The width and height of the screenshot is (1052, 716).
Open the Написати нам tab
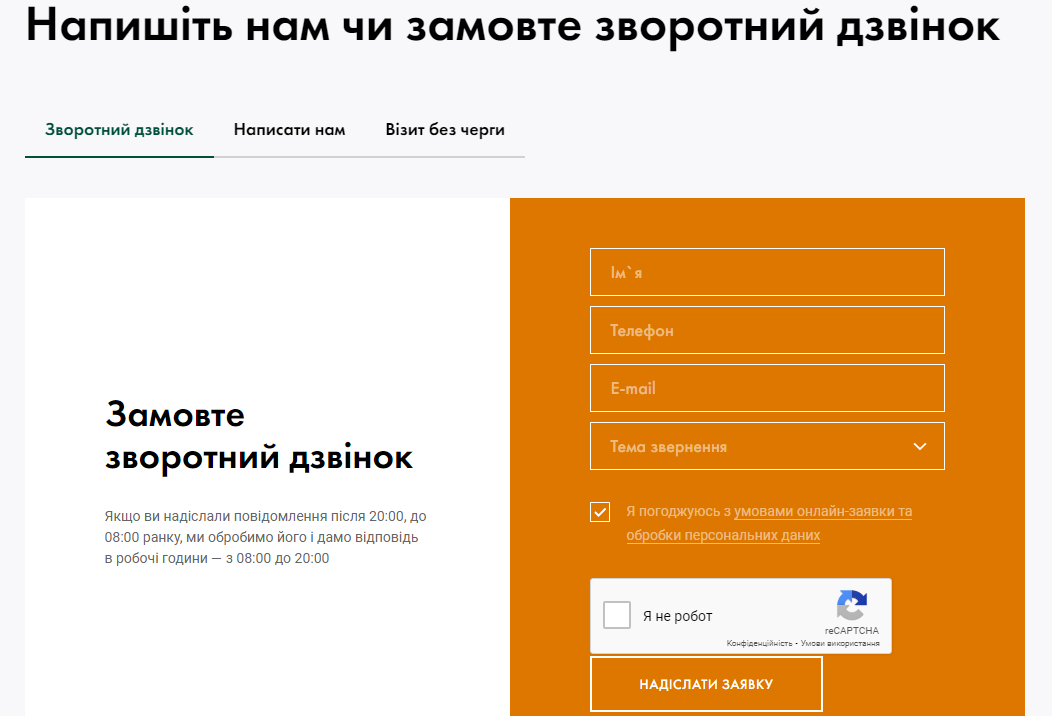(289, 130)
